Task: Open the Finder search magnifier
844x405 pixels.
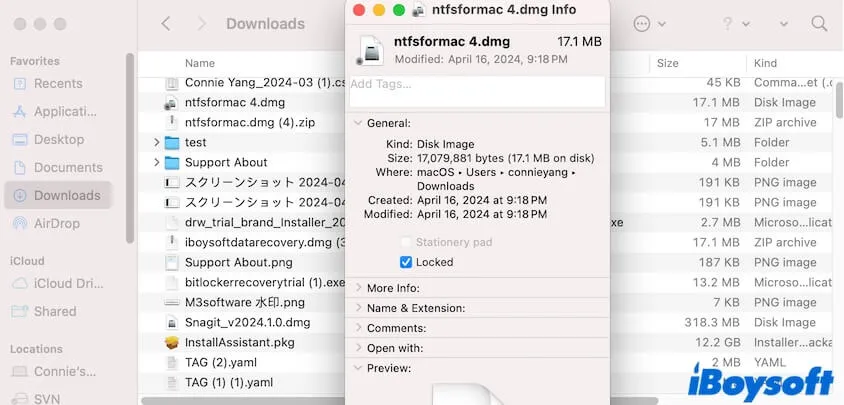Action: 819,24
